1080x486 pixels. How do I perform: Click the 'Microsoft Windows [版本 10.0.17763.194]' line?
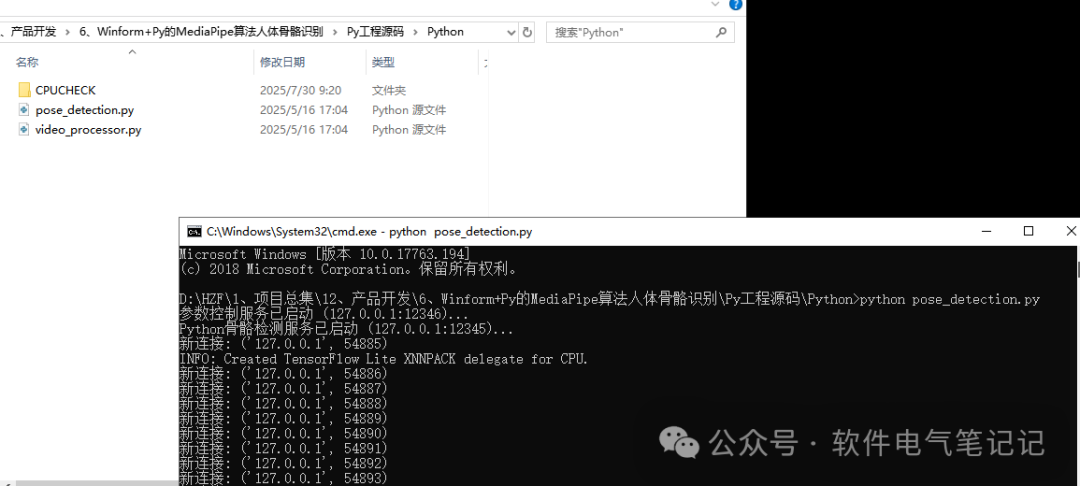pyautogui.click(x=324, y=254)
